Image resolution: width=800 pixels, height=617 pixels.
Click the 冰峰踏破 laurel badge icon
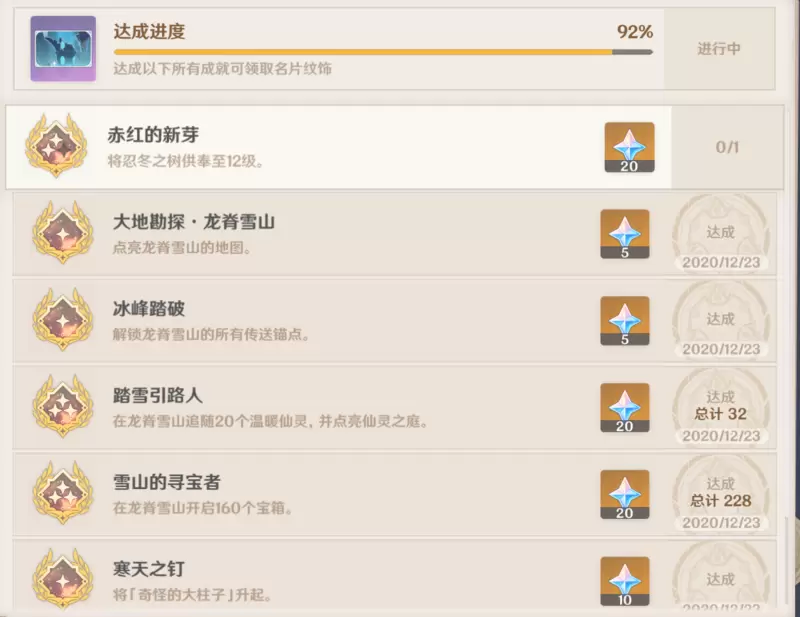(x=63, y=319)
